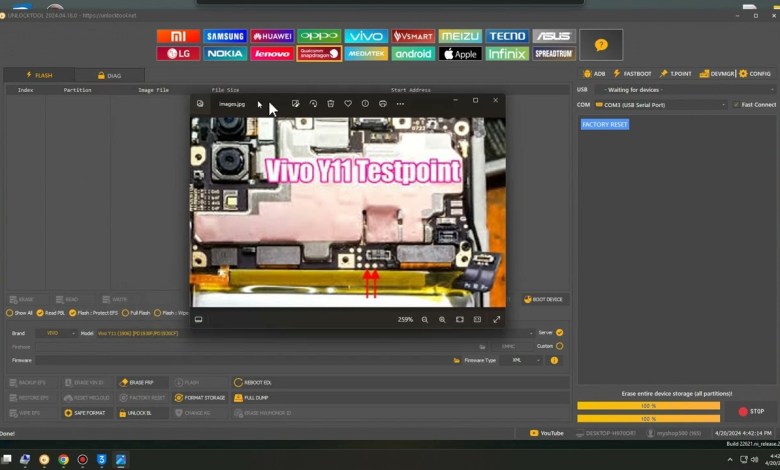Viewport: 780px width, 470px height.
Task: Click the FORMAT STORAGE button
Action: click(x=200, y=397)
